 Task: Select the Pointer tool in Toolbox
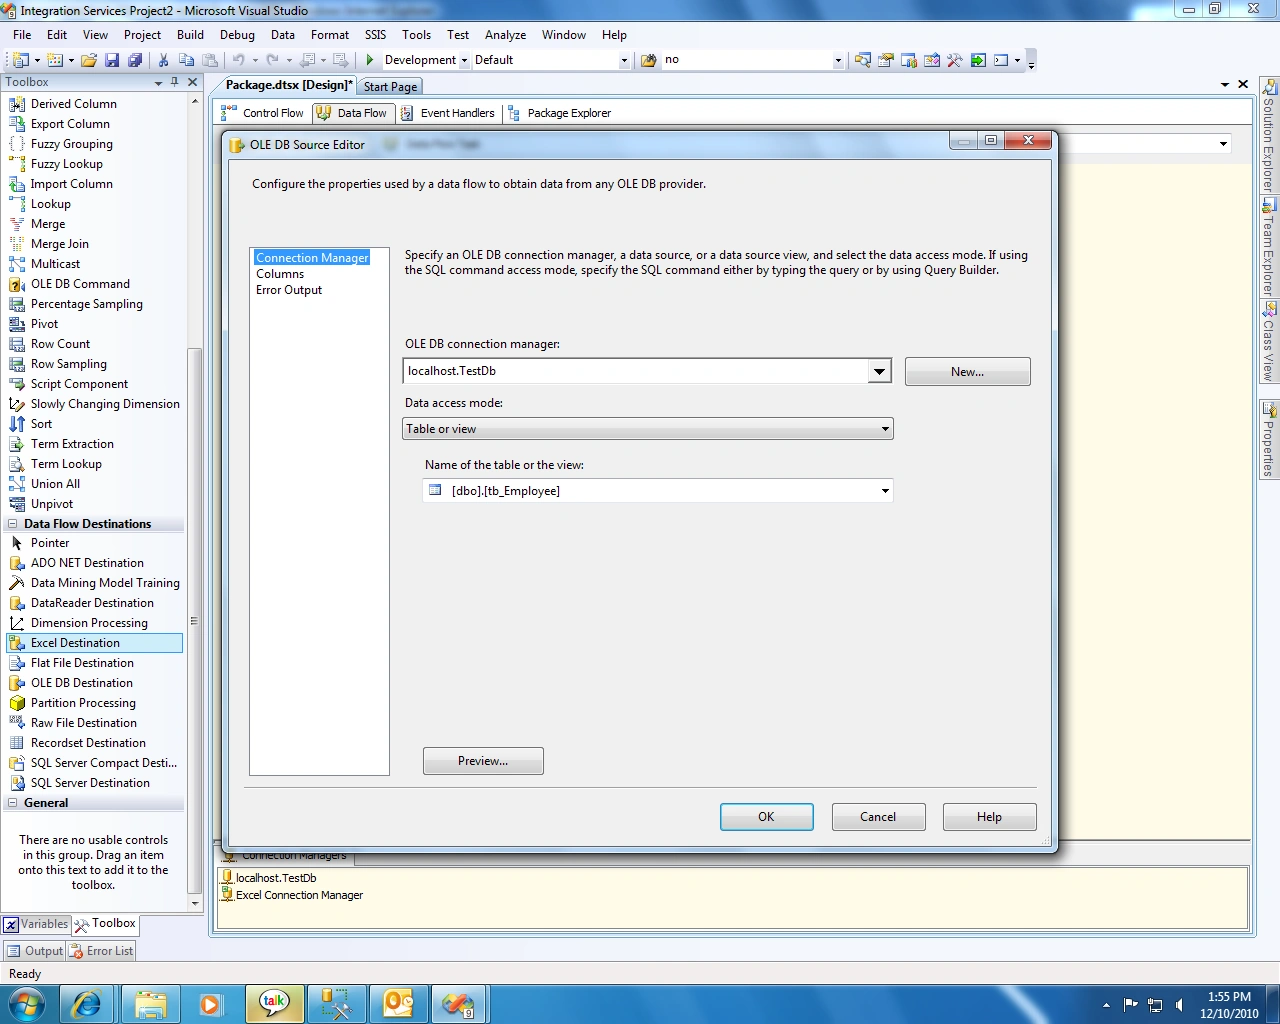[95, 543]
